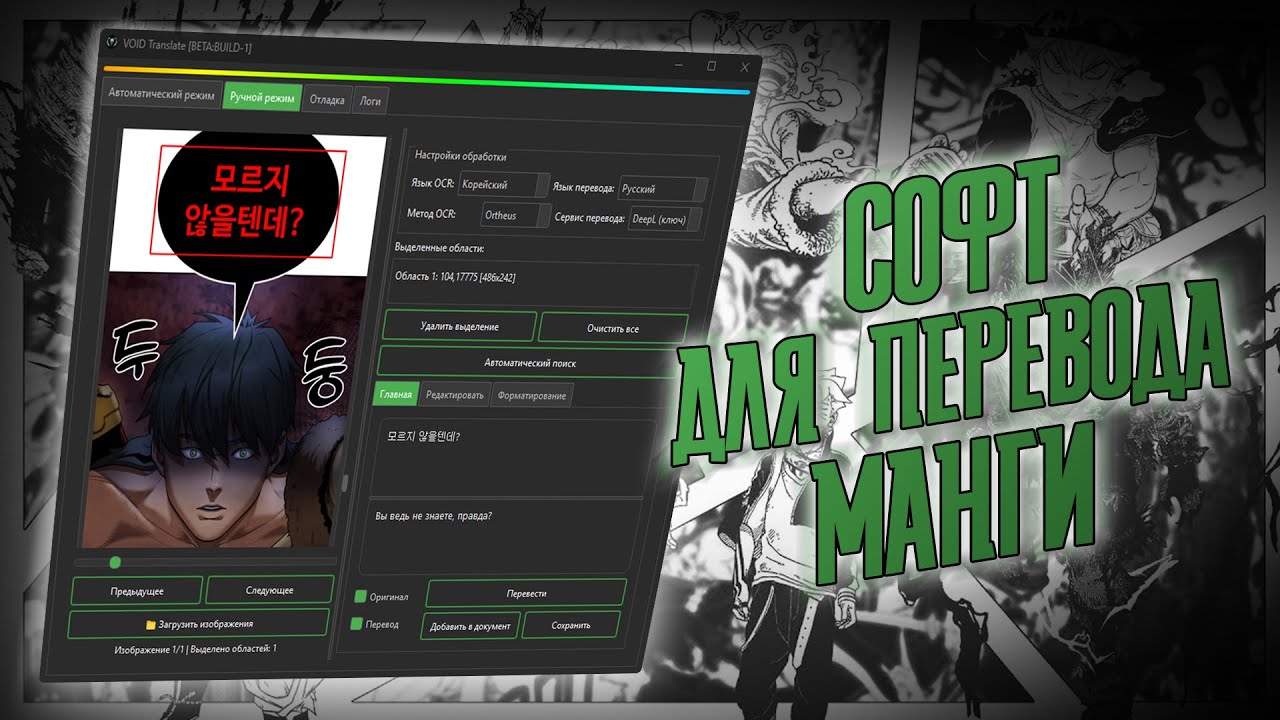Open the Отладка tab

[x=327, y=100]
